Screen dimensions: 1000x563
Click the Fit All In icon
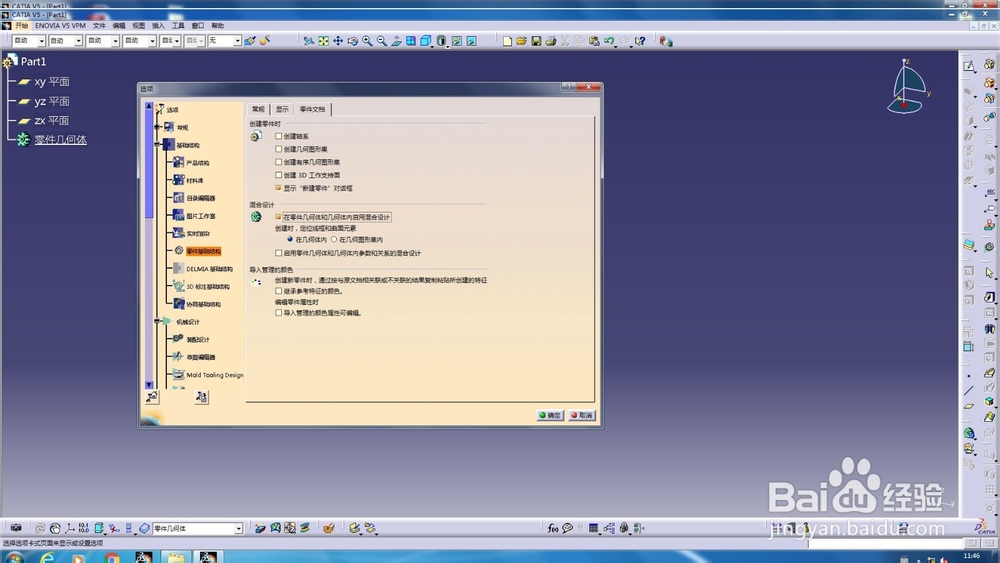(323, 41)
